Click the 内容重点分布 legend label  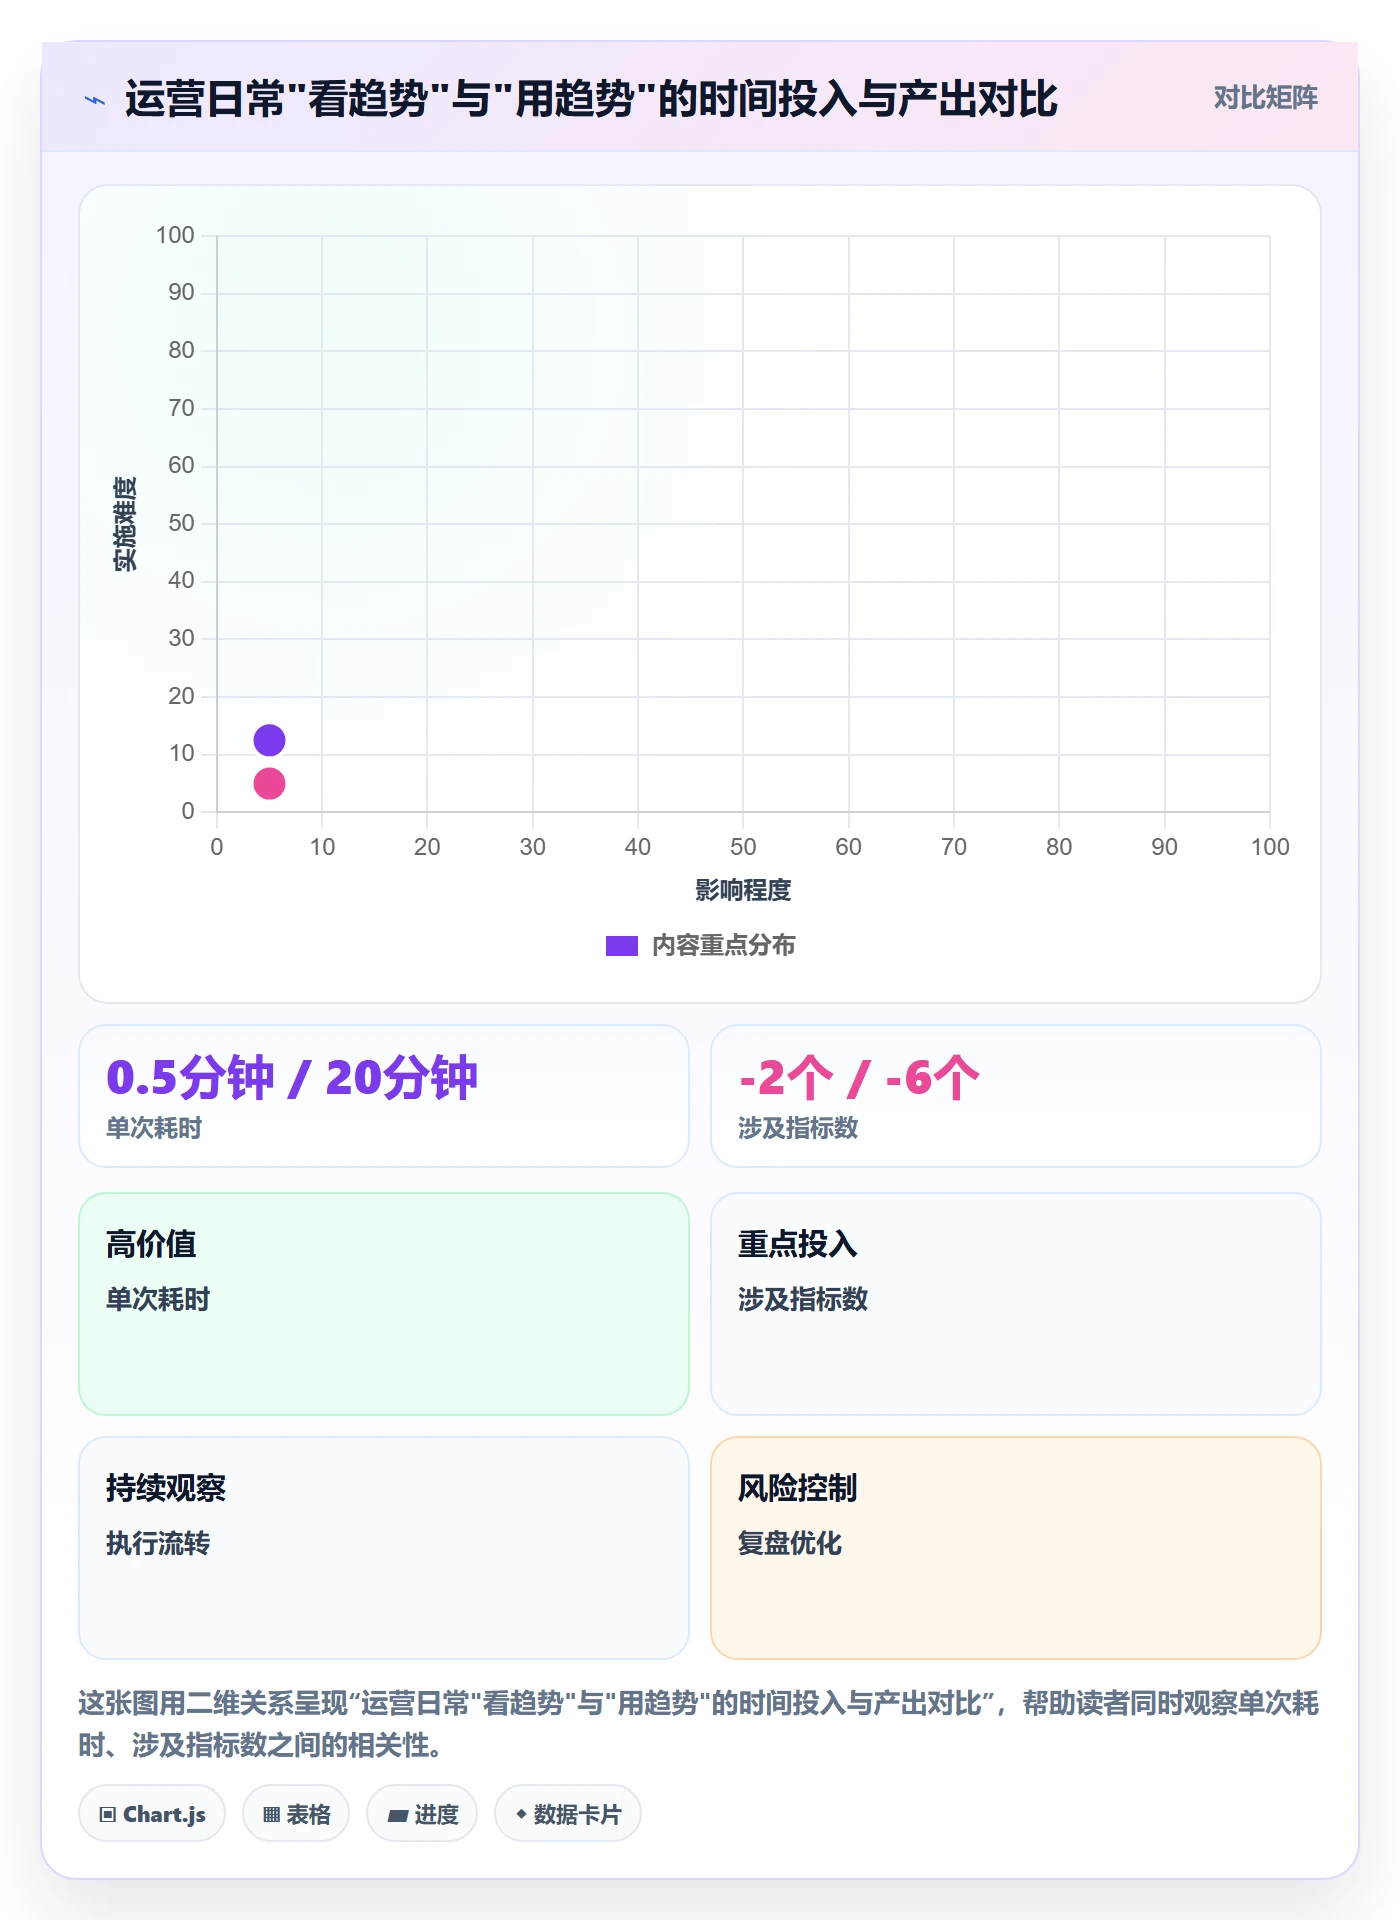click(x=723, y=945)
